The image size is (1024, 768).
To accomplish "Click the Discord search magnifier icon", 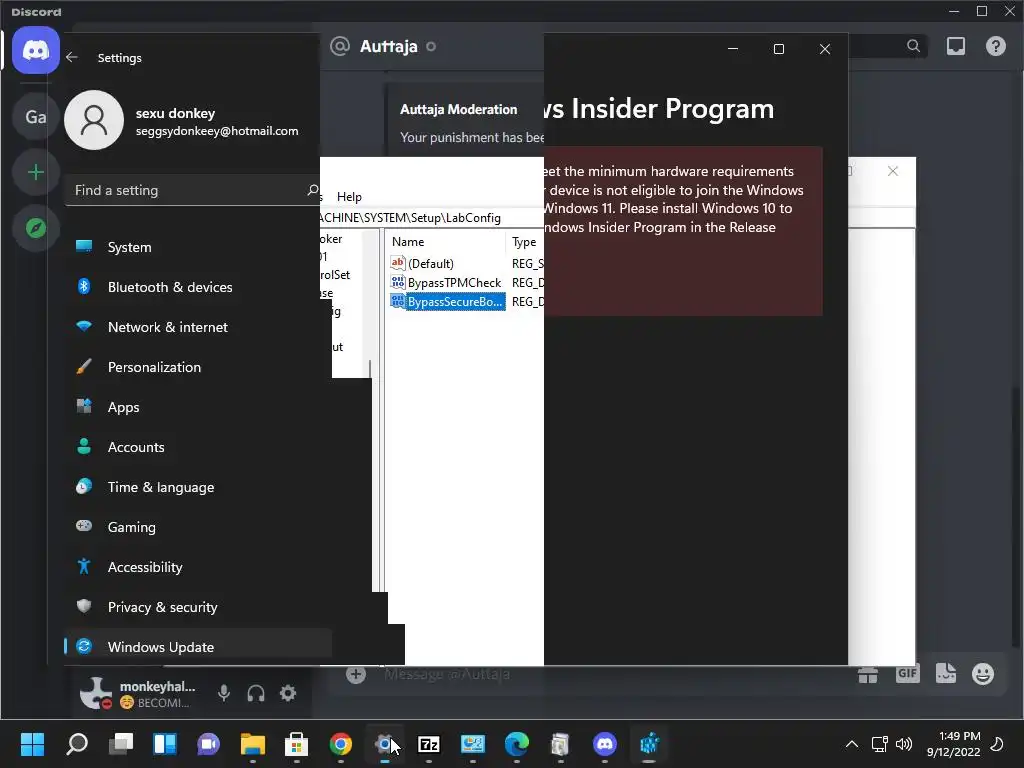I will pos(914,46).
